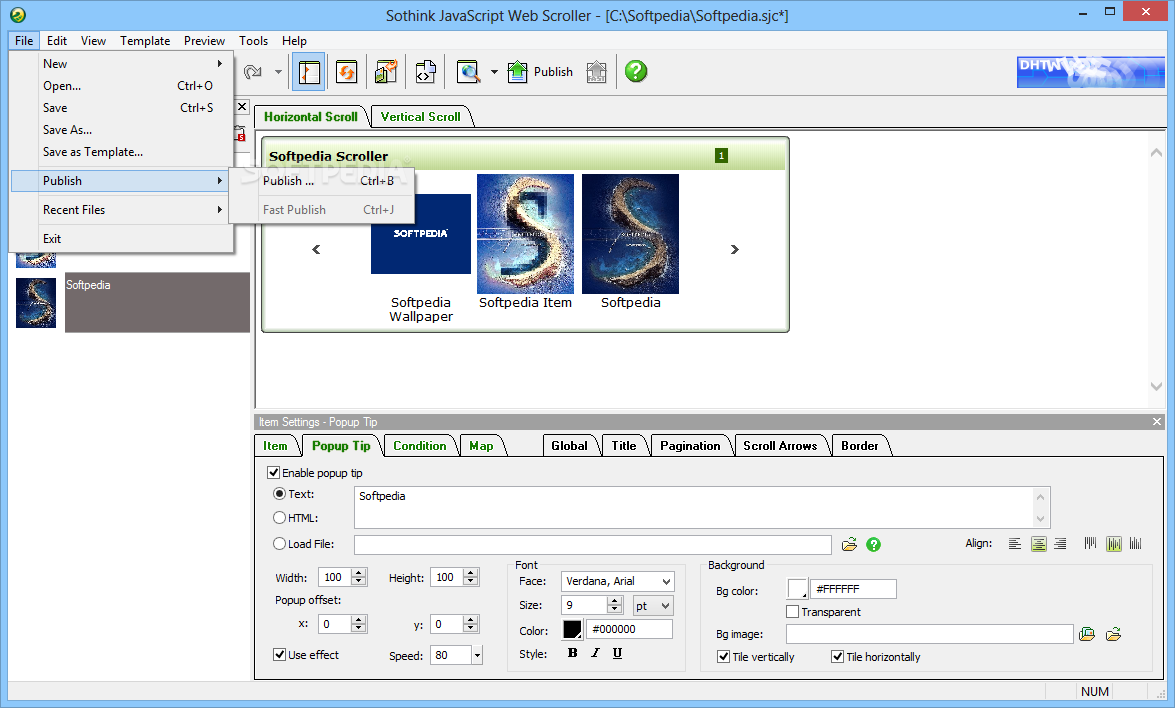Open the font size unit pt dropdown
The image size is (1175, 708).
(x=665, y=605)
